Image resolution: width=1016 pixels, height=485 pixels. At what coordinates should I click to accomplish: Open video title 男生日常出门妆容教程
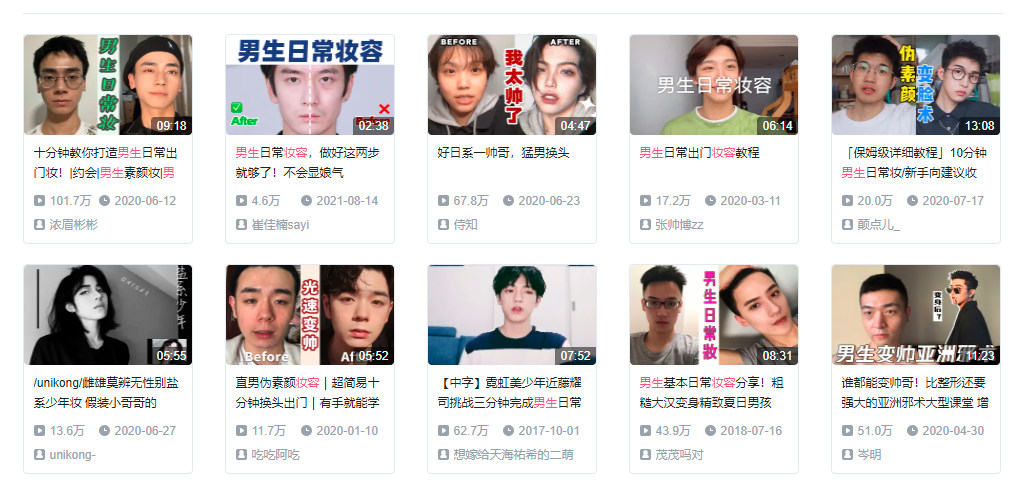(699, 153)
